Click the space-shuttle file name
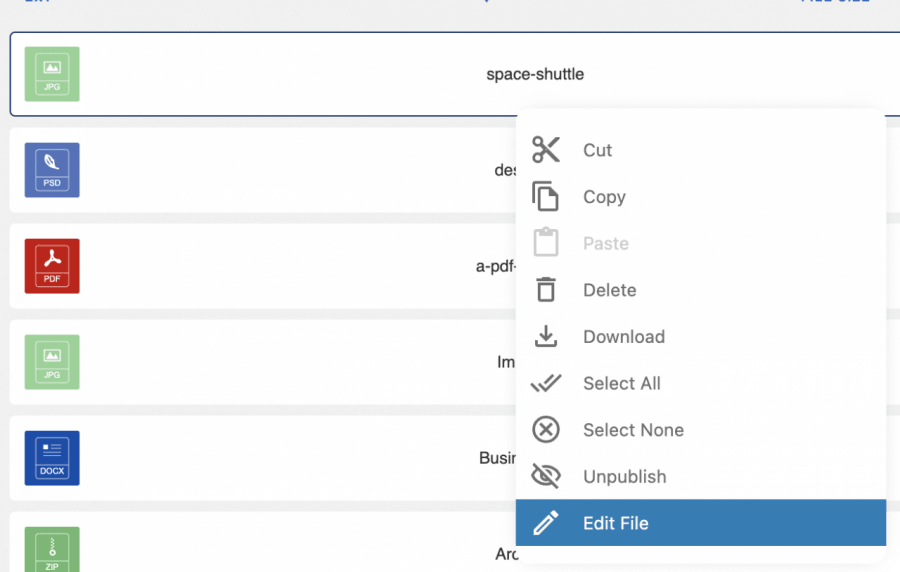 [535, 74]
